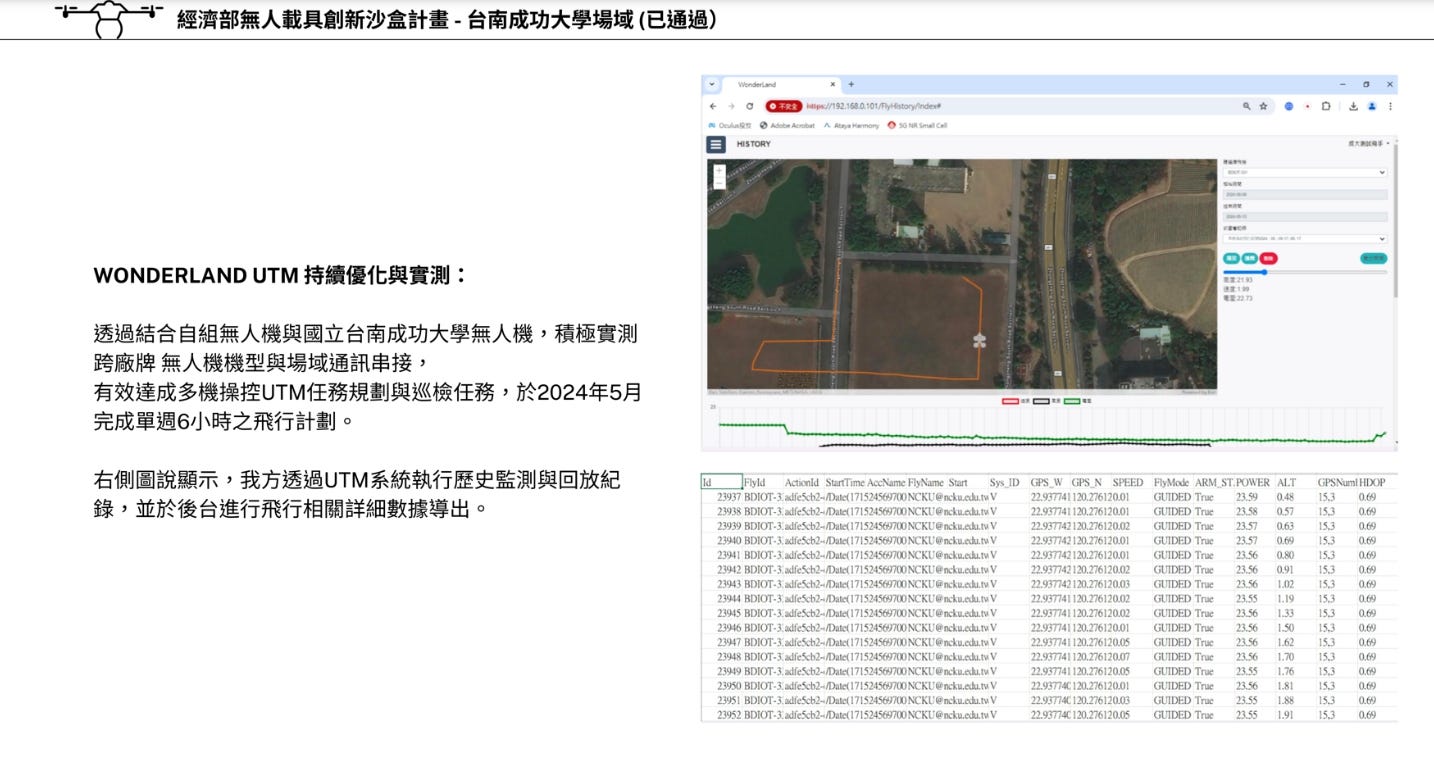The width and height of the screenshot is (1434, 758).
Task: Click the red pill button
Action: tap(1268, 258)
